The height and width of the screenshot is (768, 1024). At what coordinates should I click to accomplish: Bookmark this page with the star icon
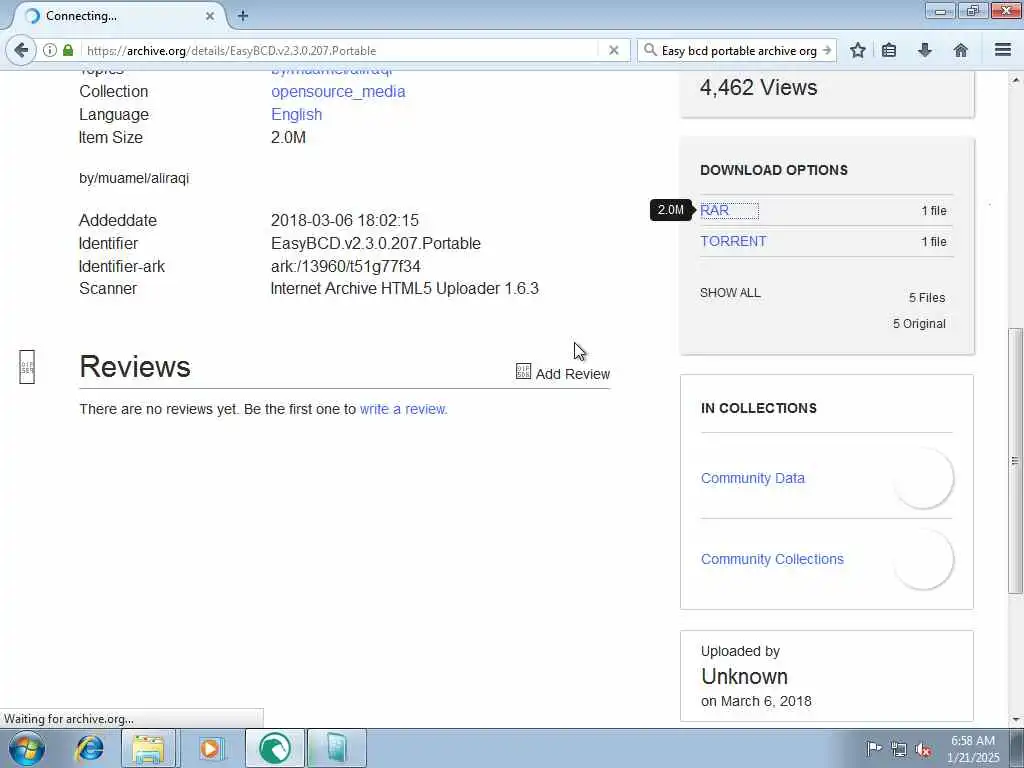(858, 50)
